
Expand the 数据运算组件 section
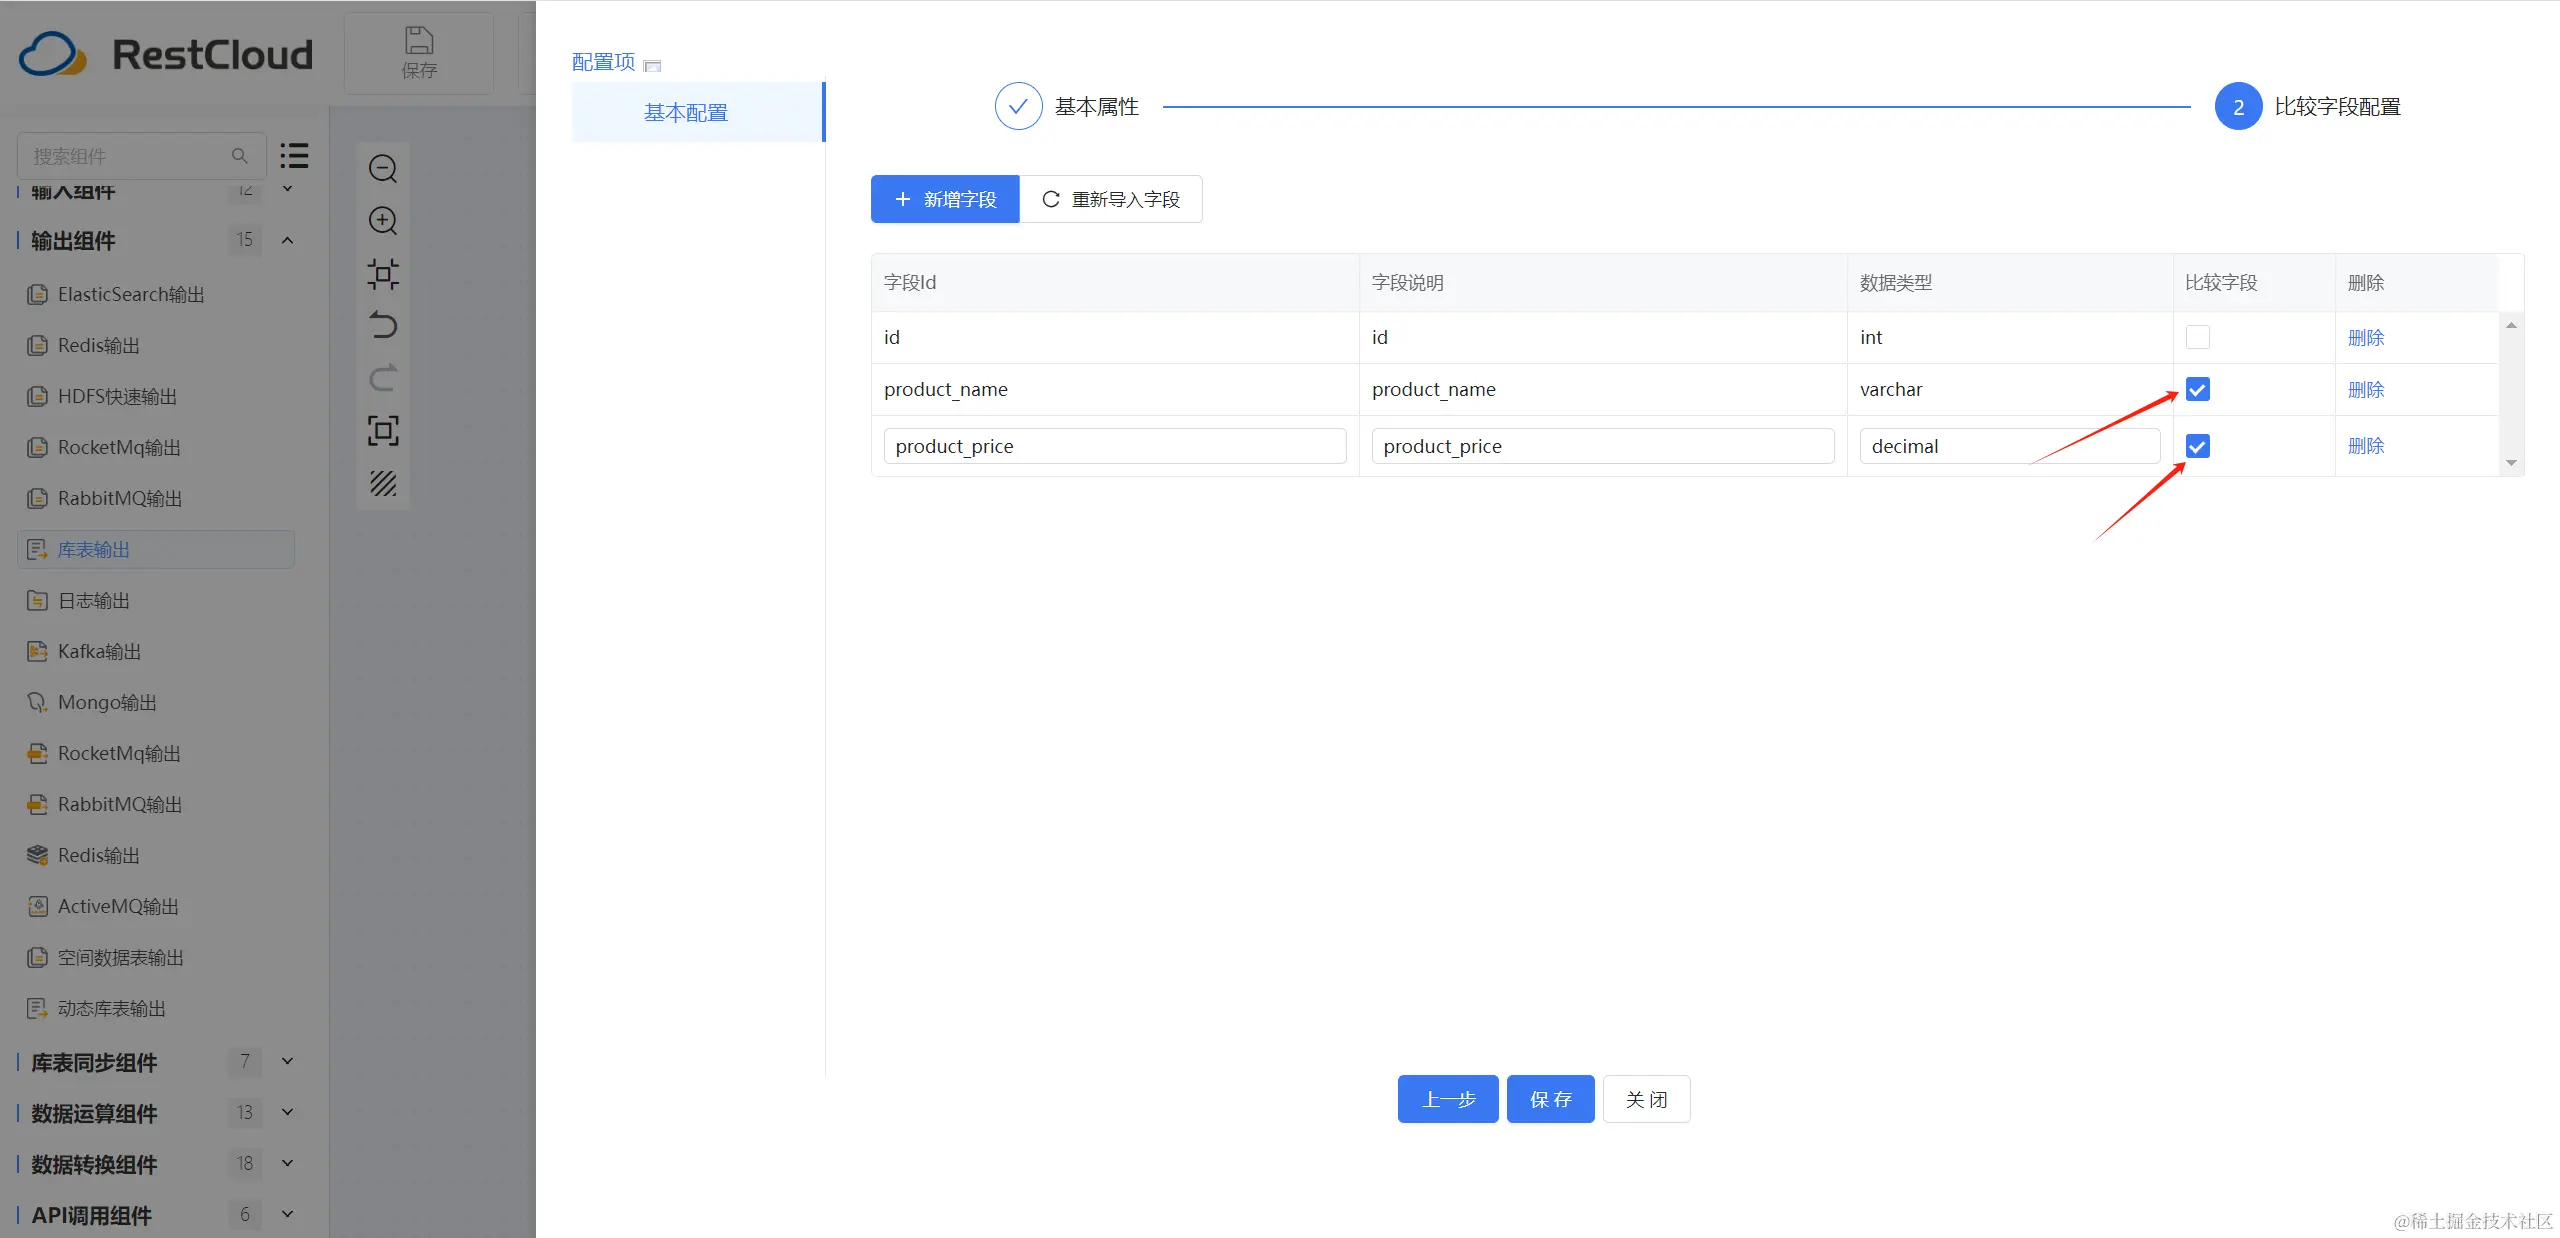click(287, 1112)
